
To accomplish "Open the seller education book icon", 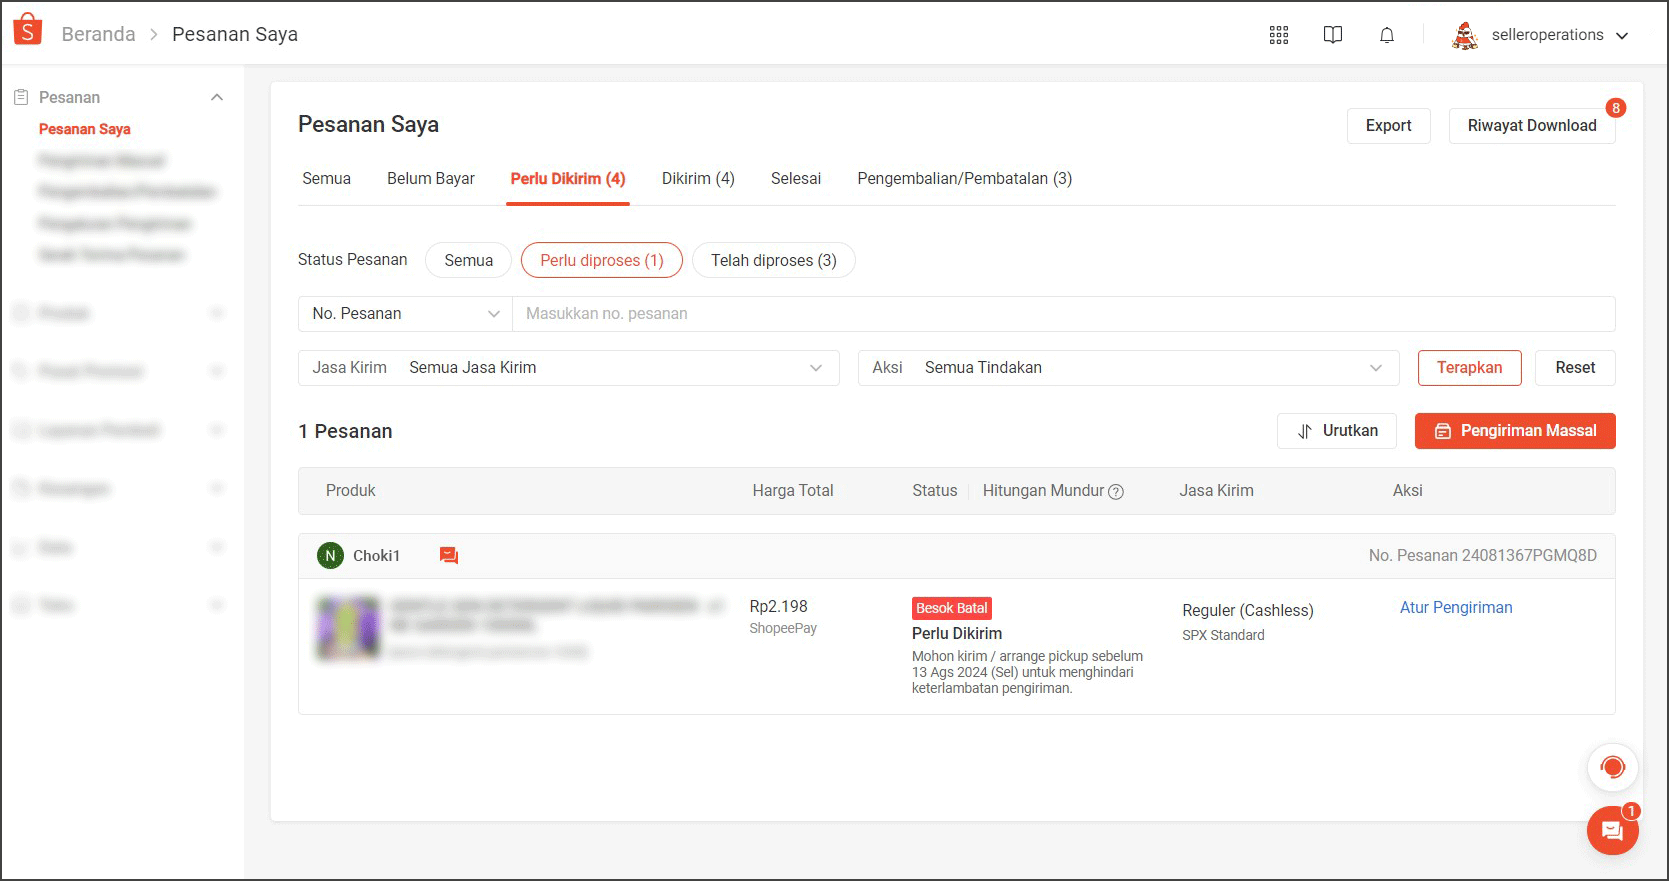I will (1333, 35).
